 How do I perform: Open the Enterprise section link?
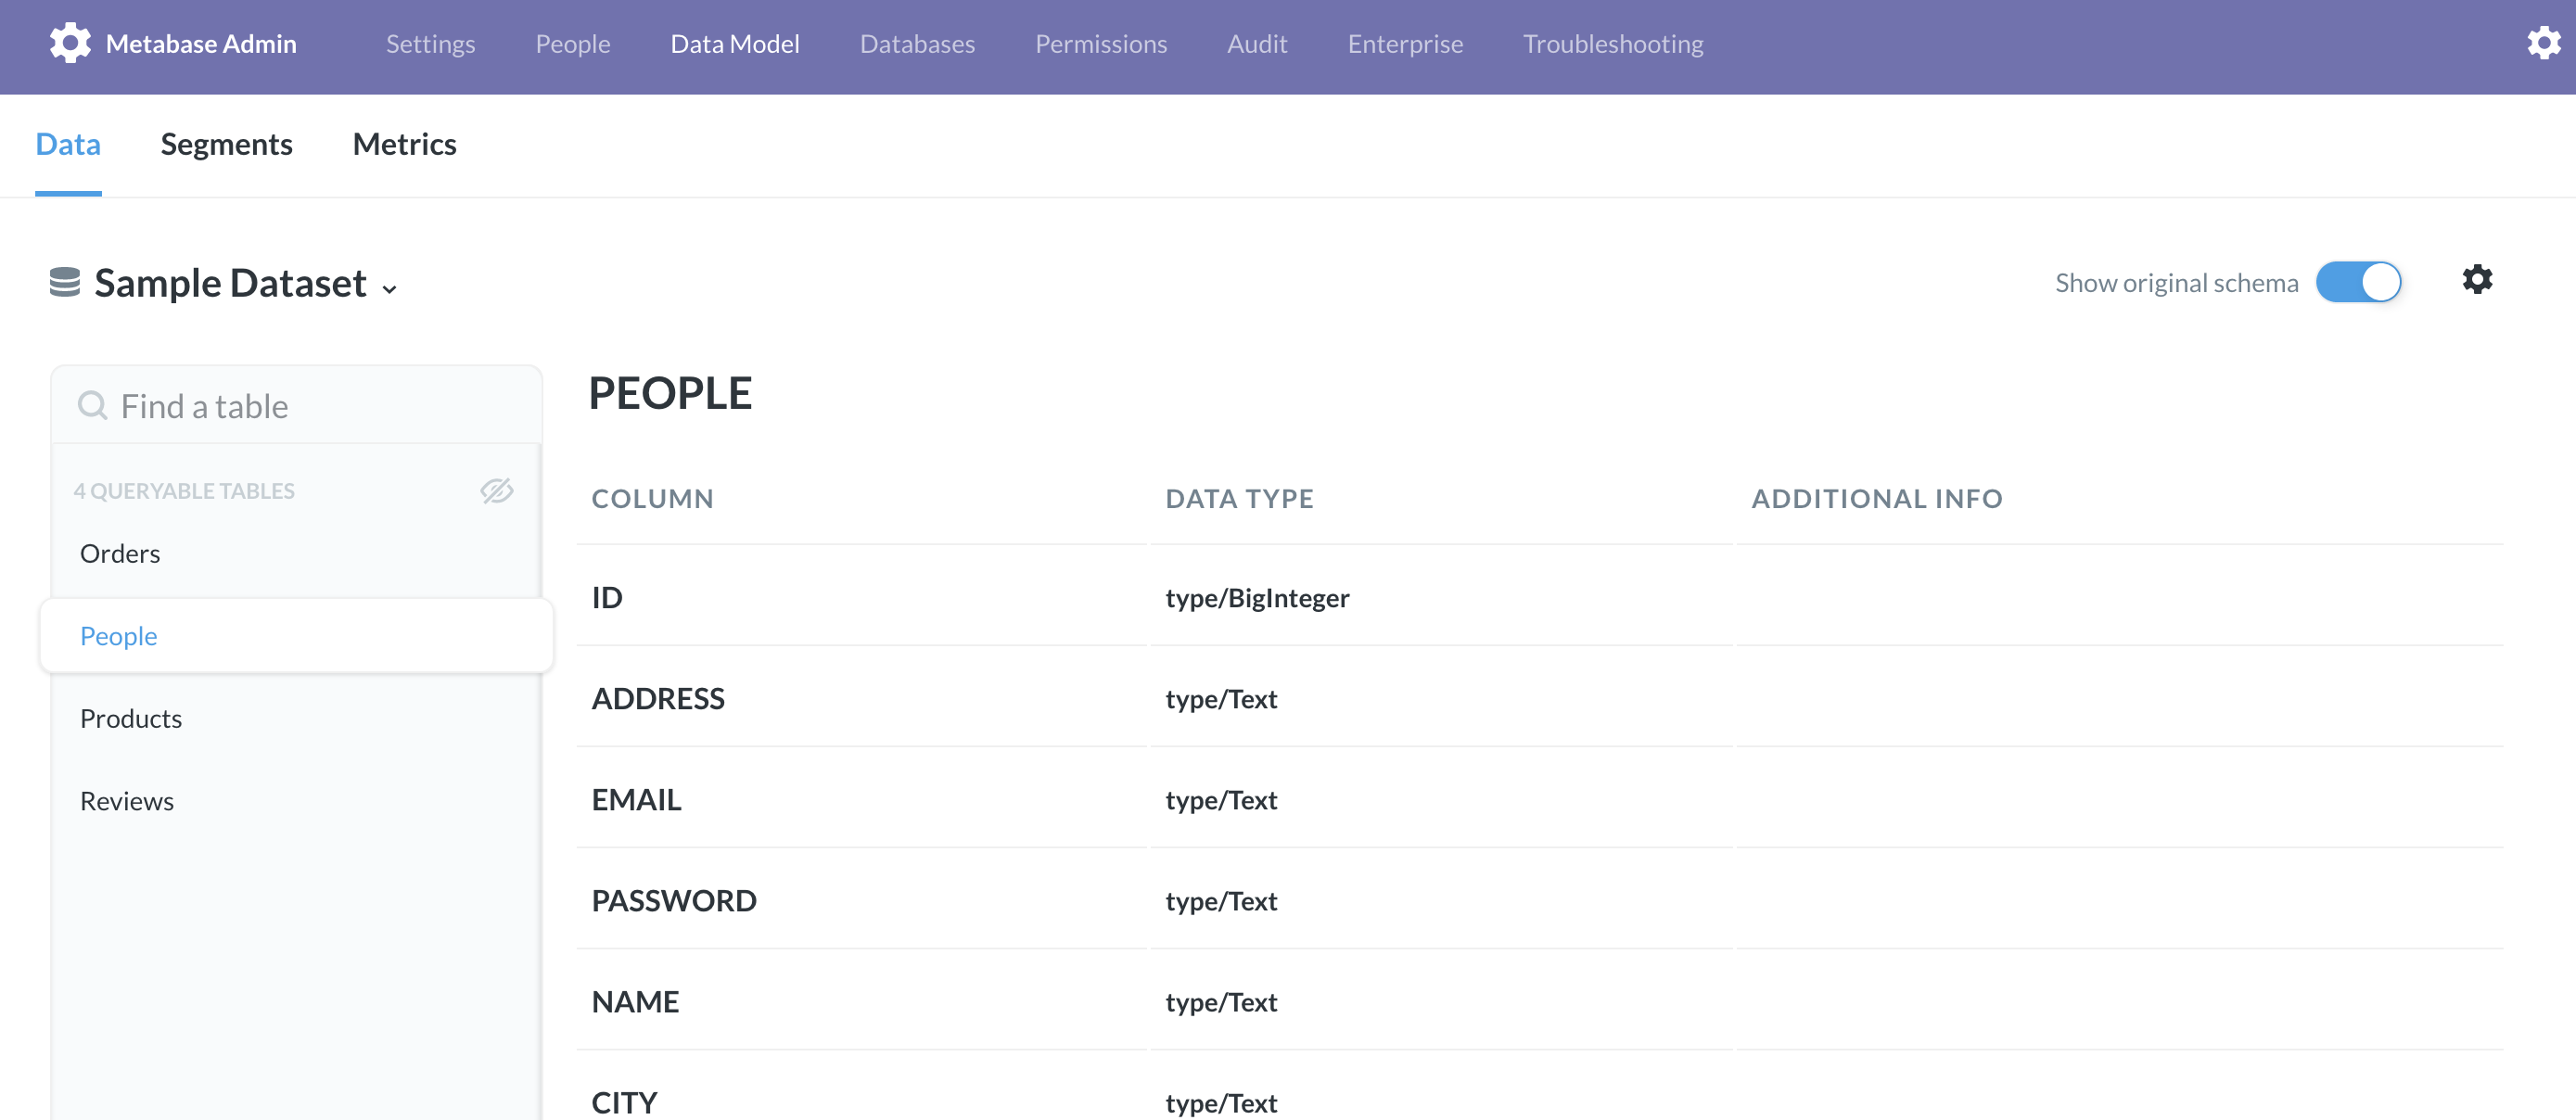(1404, 44)
